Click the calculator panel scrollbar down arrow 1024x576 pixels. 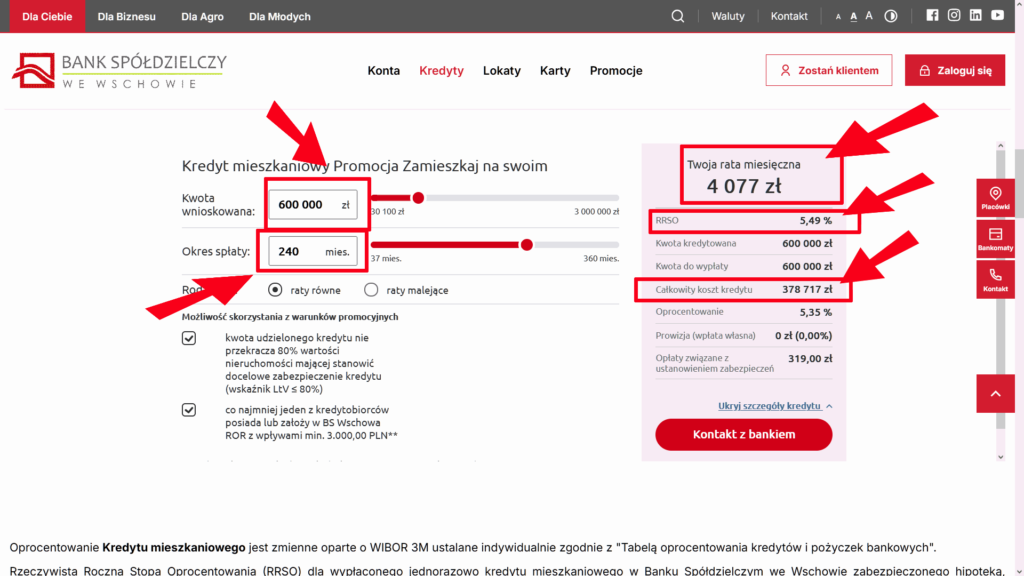(1000, 457)
